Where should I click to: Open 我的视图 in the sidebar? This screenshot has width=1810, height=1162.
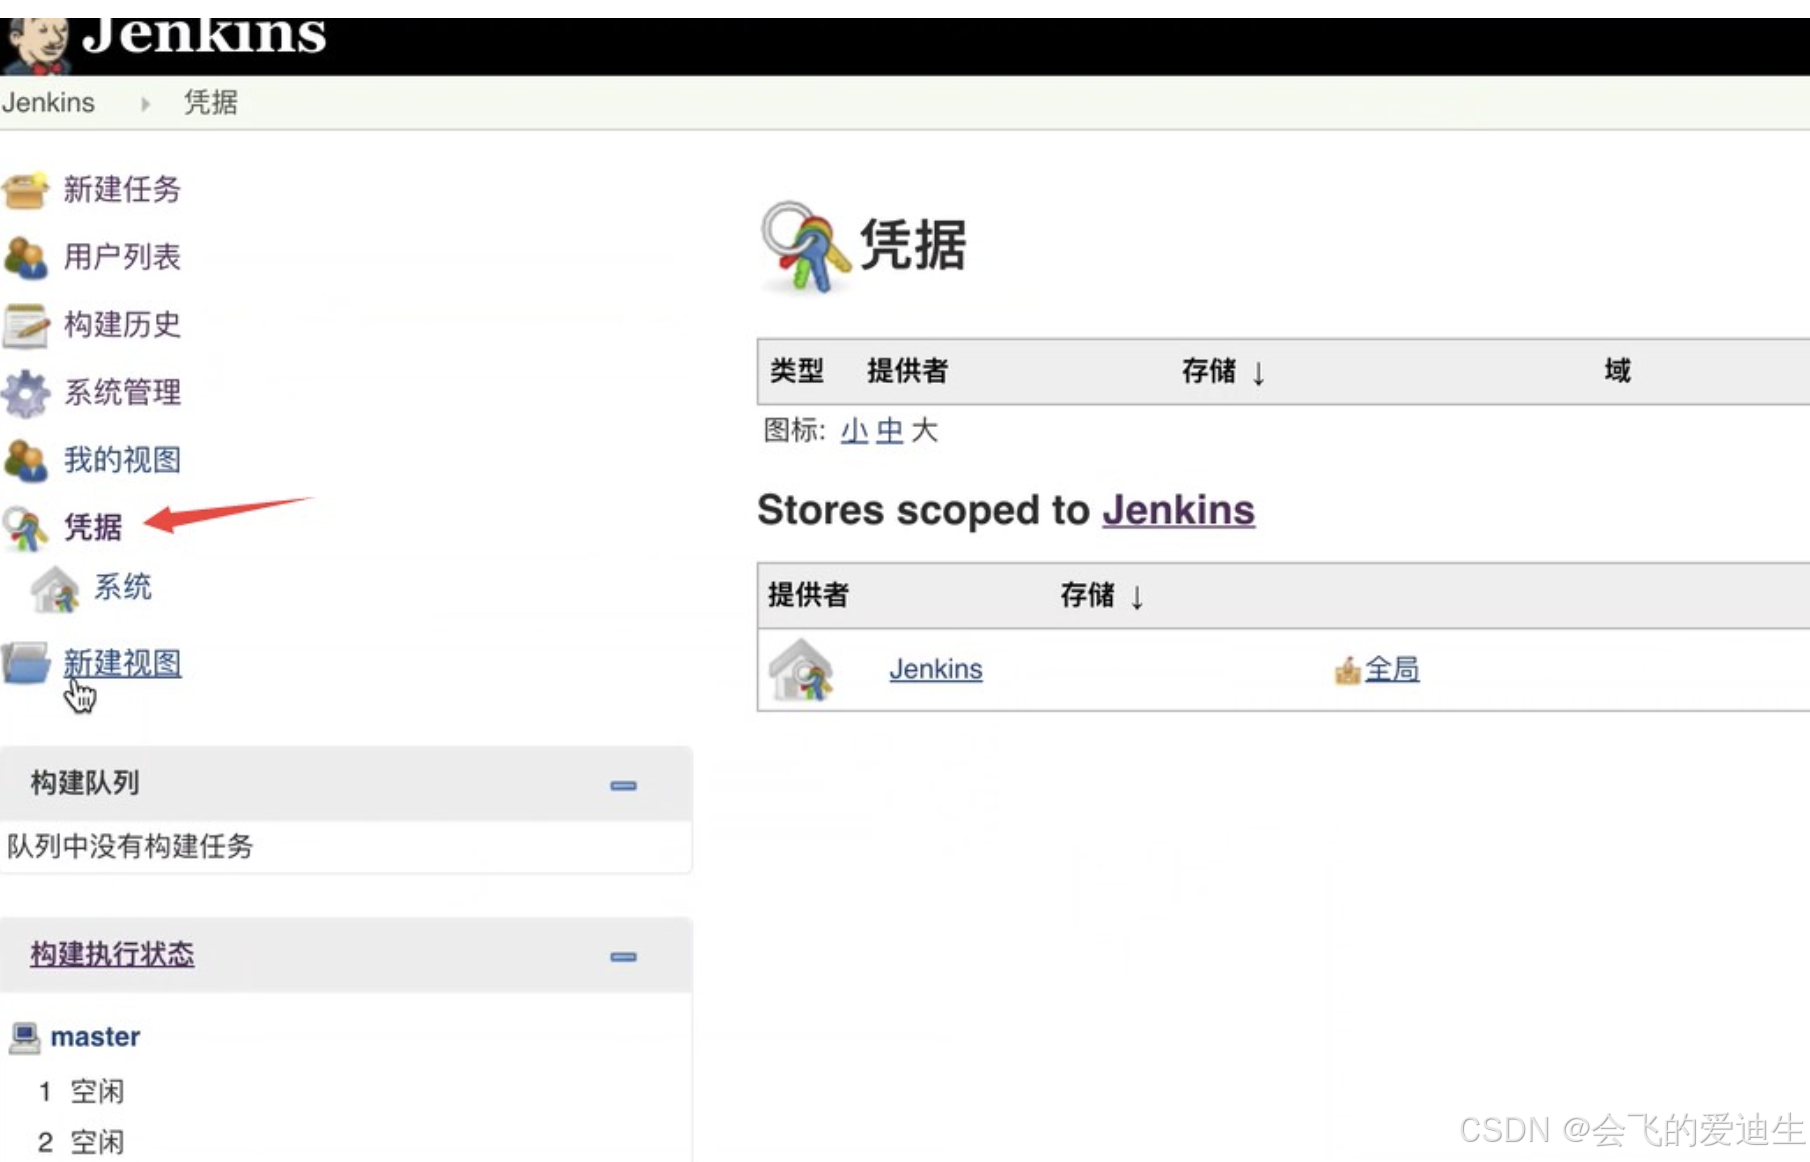pyautogui.click(x=122, y=460)
